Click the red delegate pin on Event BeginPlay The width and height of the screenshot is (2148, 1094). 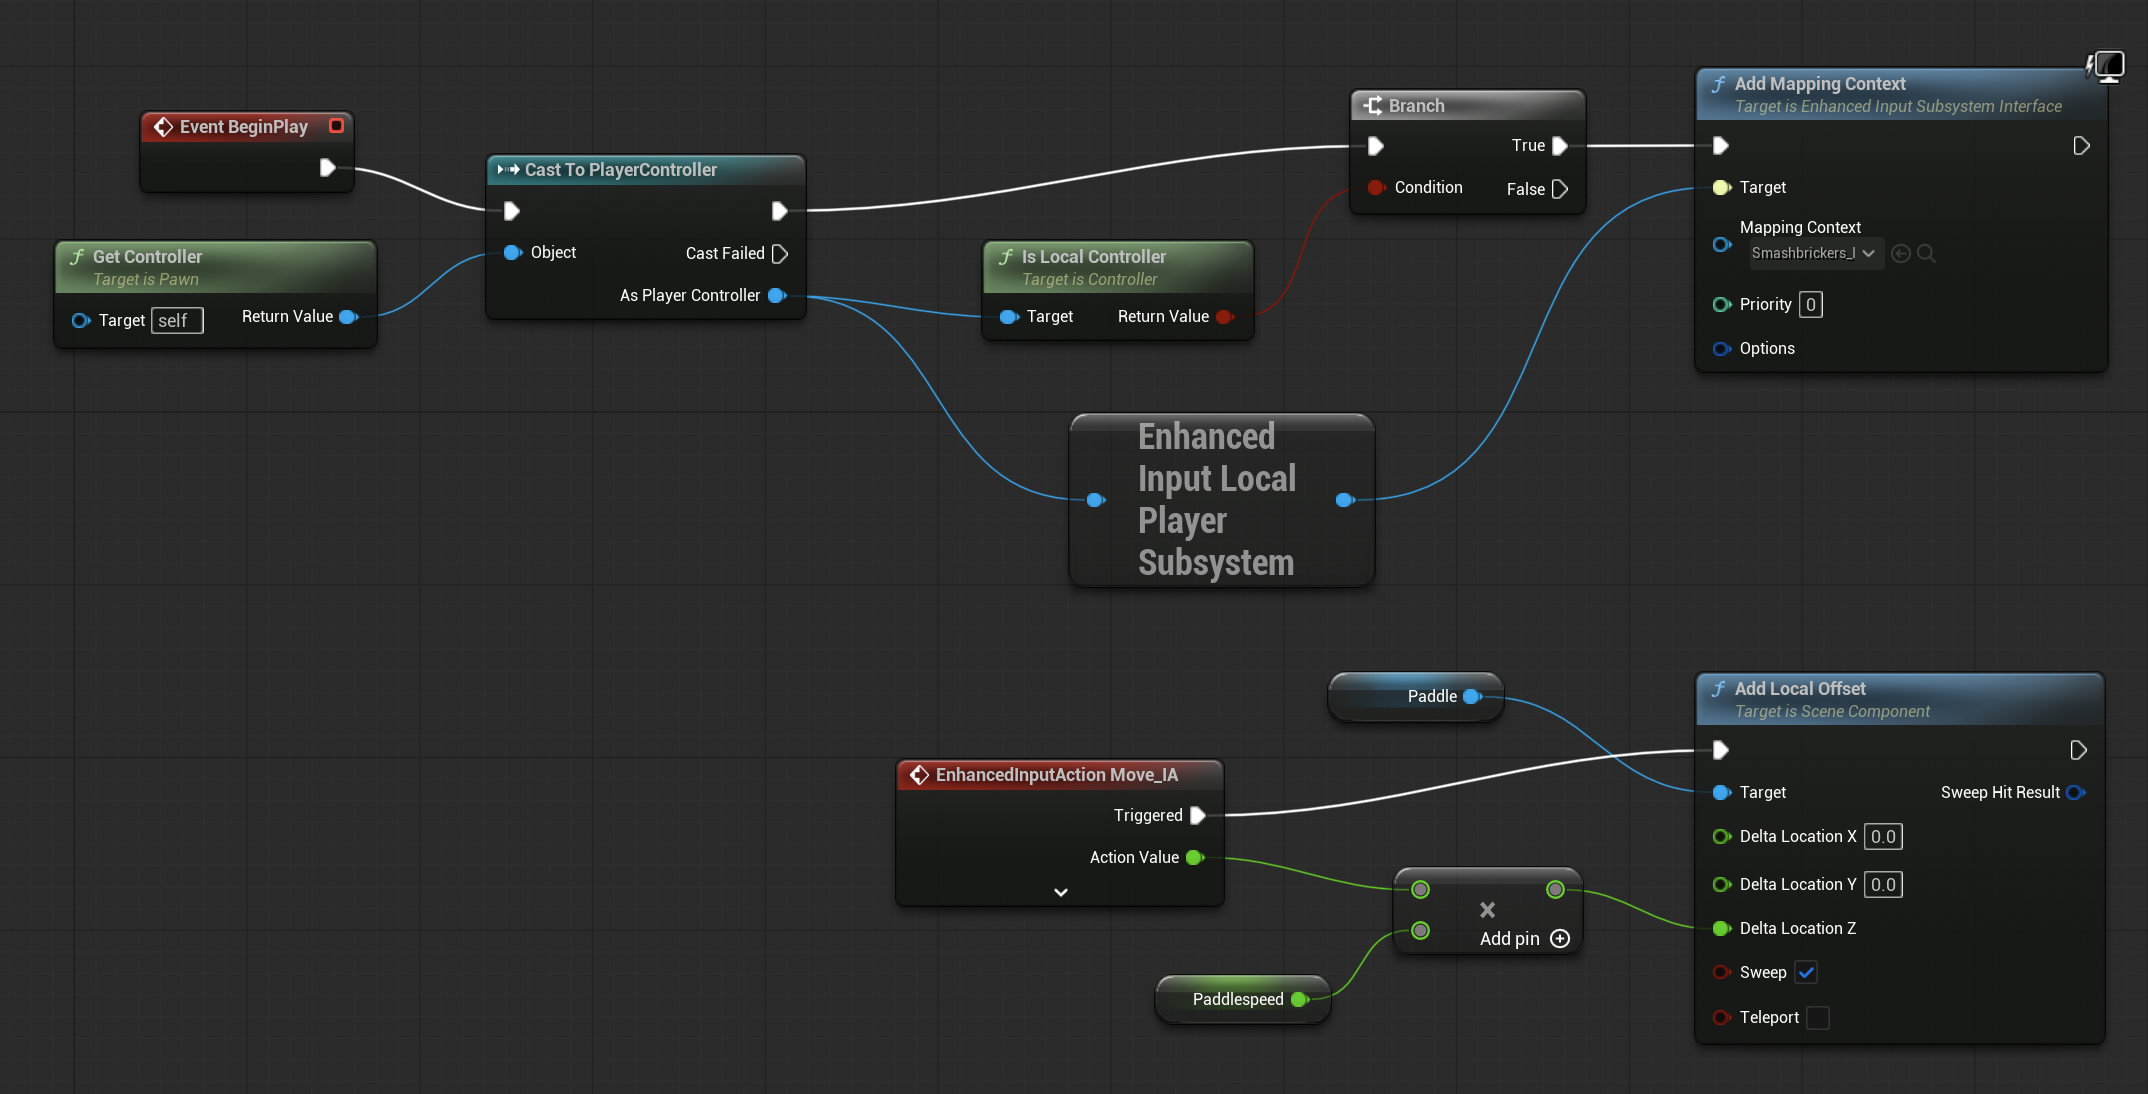[x=337, y=126]
